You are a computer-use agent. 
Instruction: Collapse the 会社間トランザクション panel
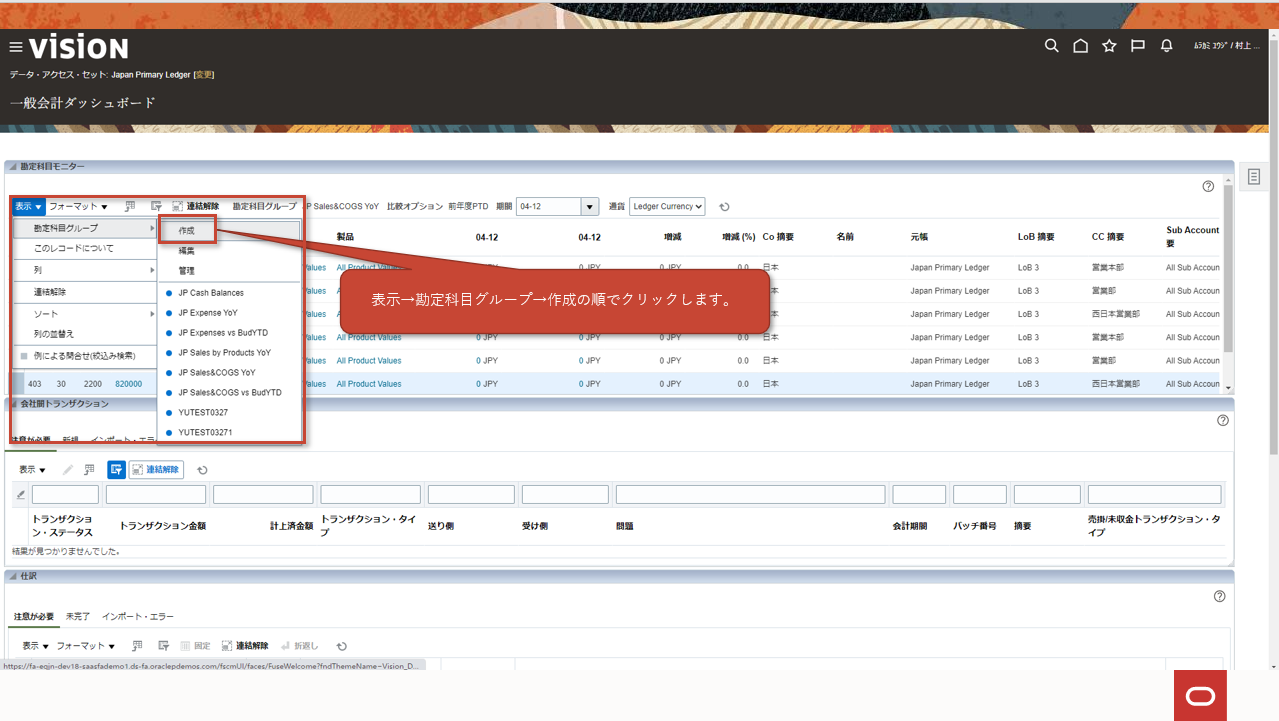(x=12, y=404)
